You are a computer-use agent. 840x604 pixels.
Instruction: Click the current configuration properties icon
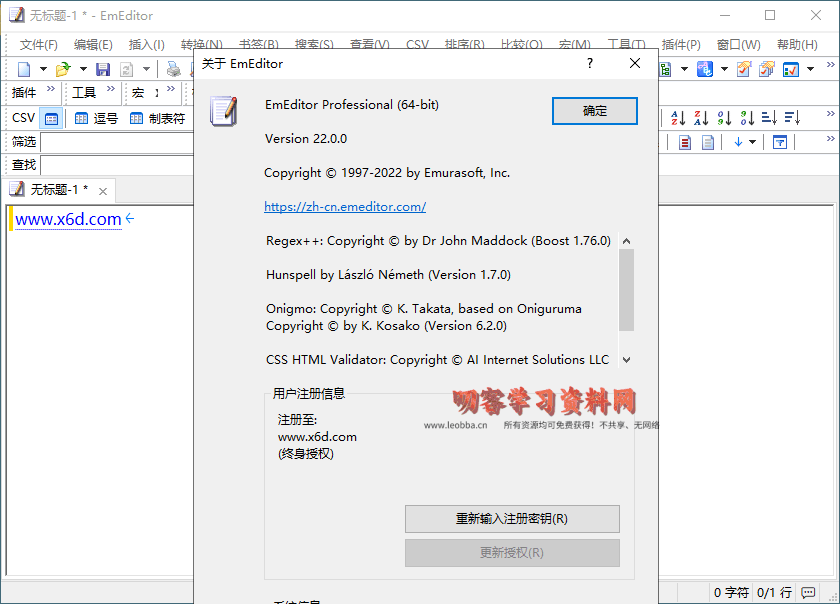[x=744, y=69]
